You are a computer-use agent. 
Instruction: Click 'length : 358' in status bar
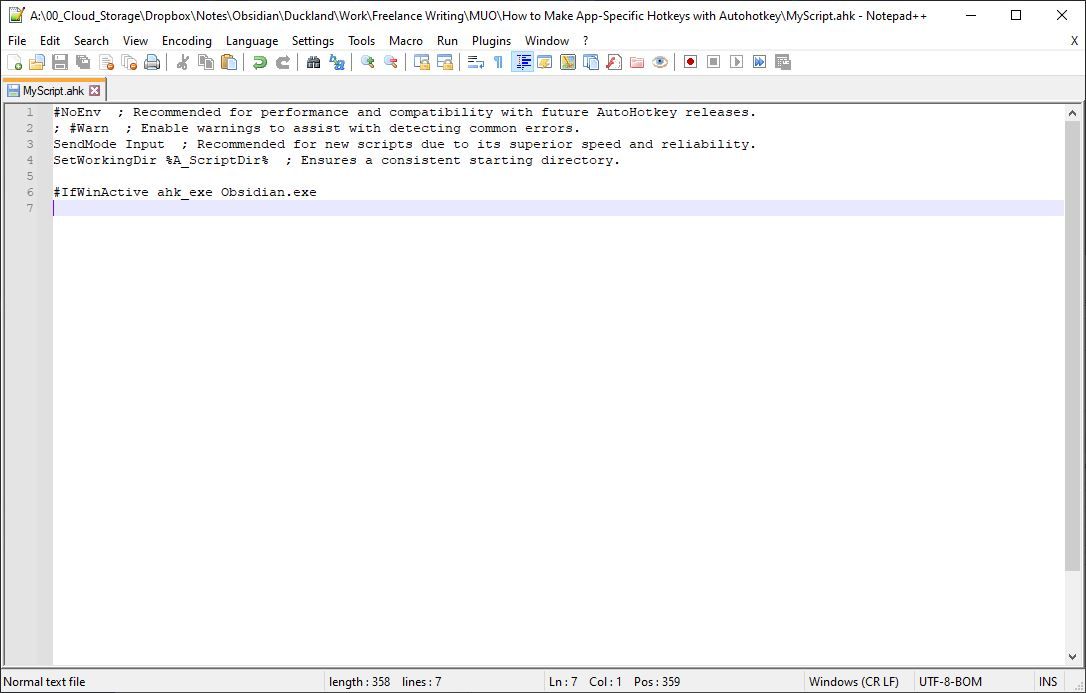click(x=359, y=682)
